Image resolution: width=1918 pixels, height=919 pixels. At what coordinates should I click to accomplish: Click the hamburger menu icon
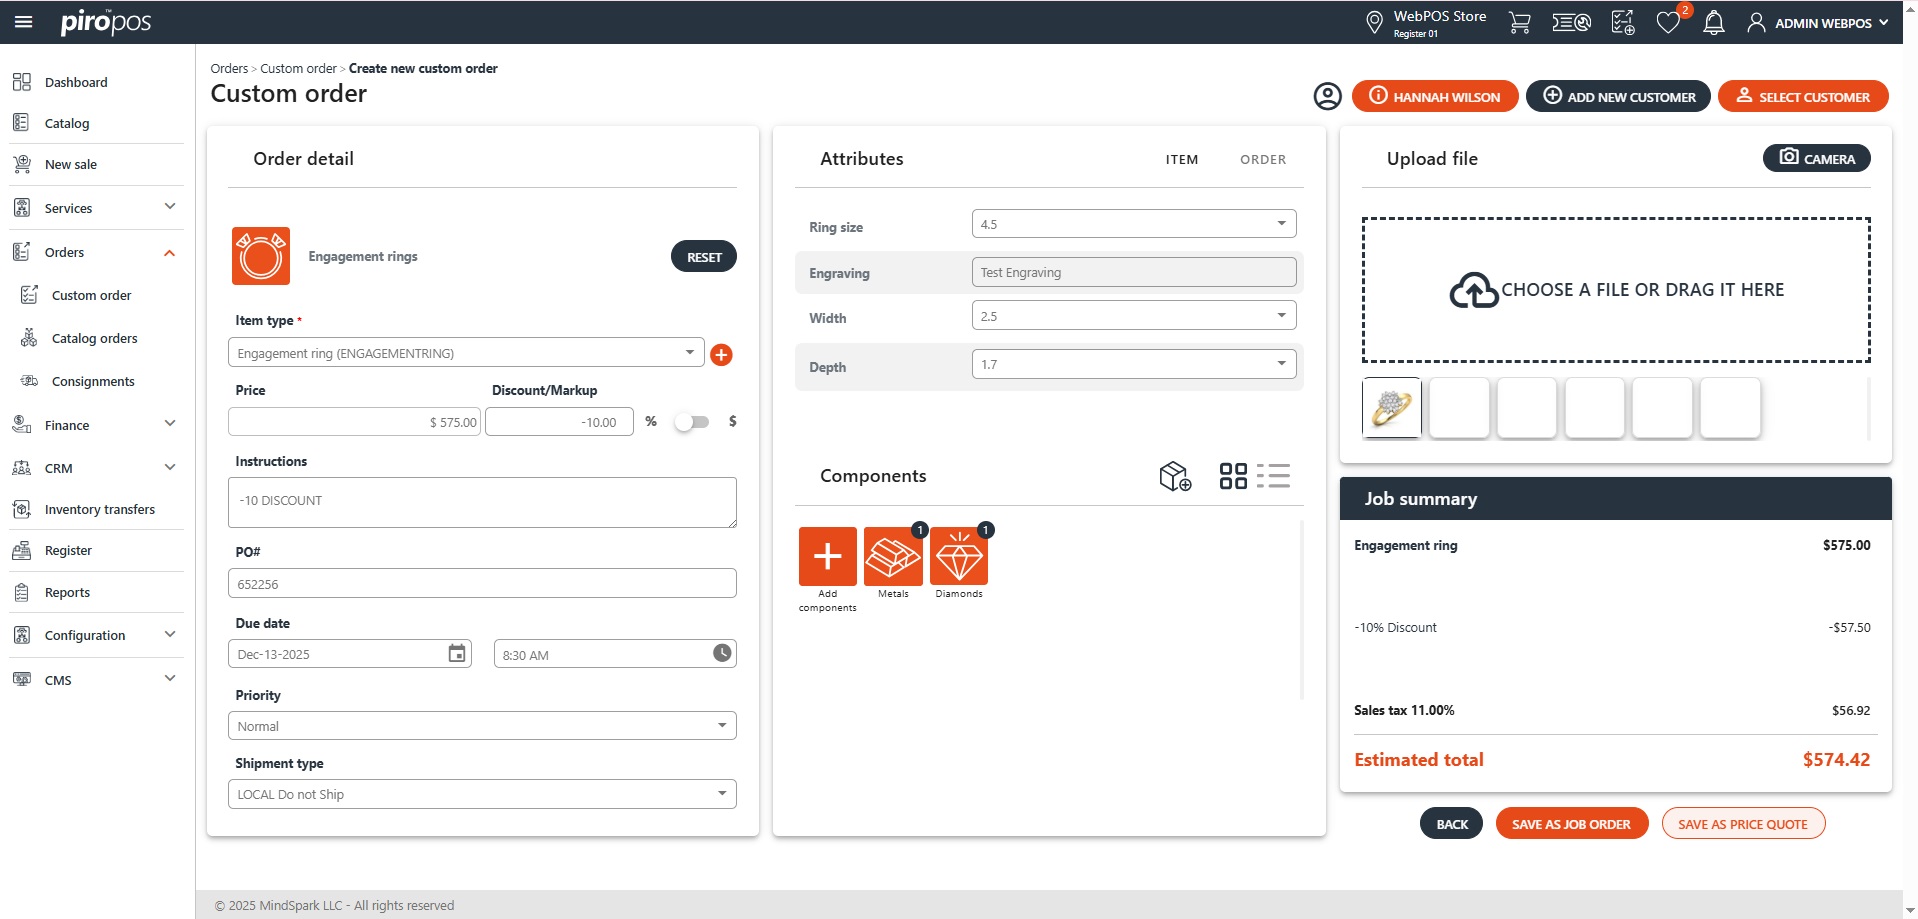click(23, 22)
